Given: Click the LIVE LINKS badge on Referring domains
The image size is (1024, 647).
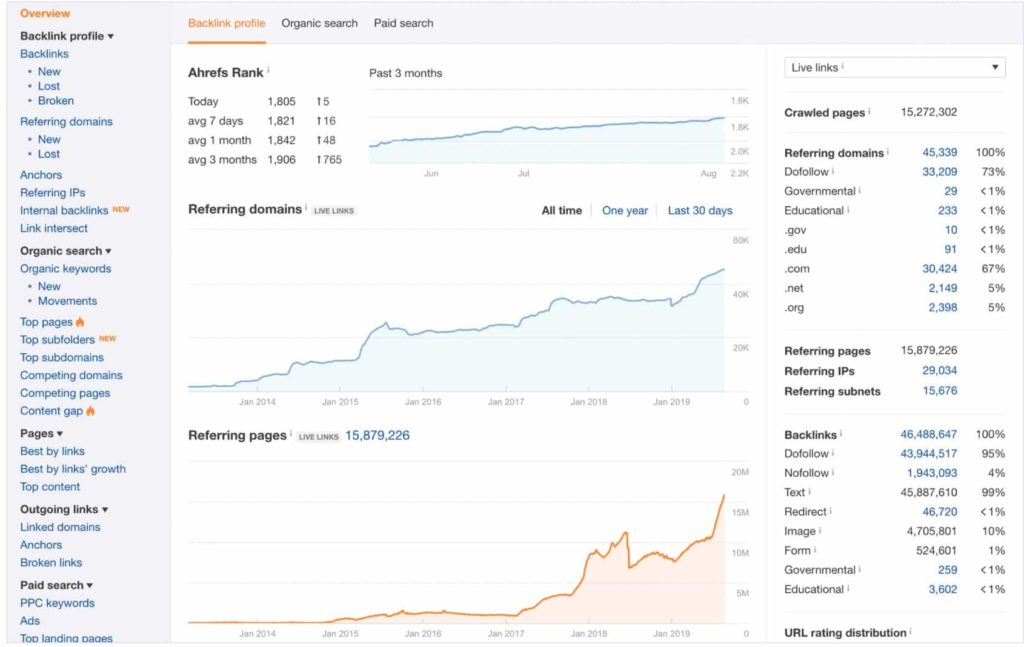Looking at the screenshot, I should [x=332, y=211].
